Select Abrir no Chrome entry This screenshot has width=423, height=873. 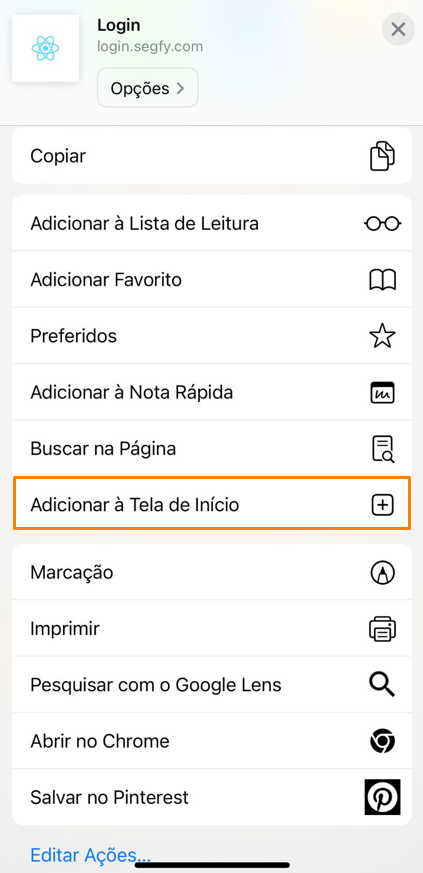[212, 741]
